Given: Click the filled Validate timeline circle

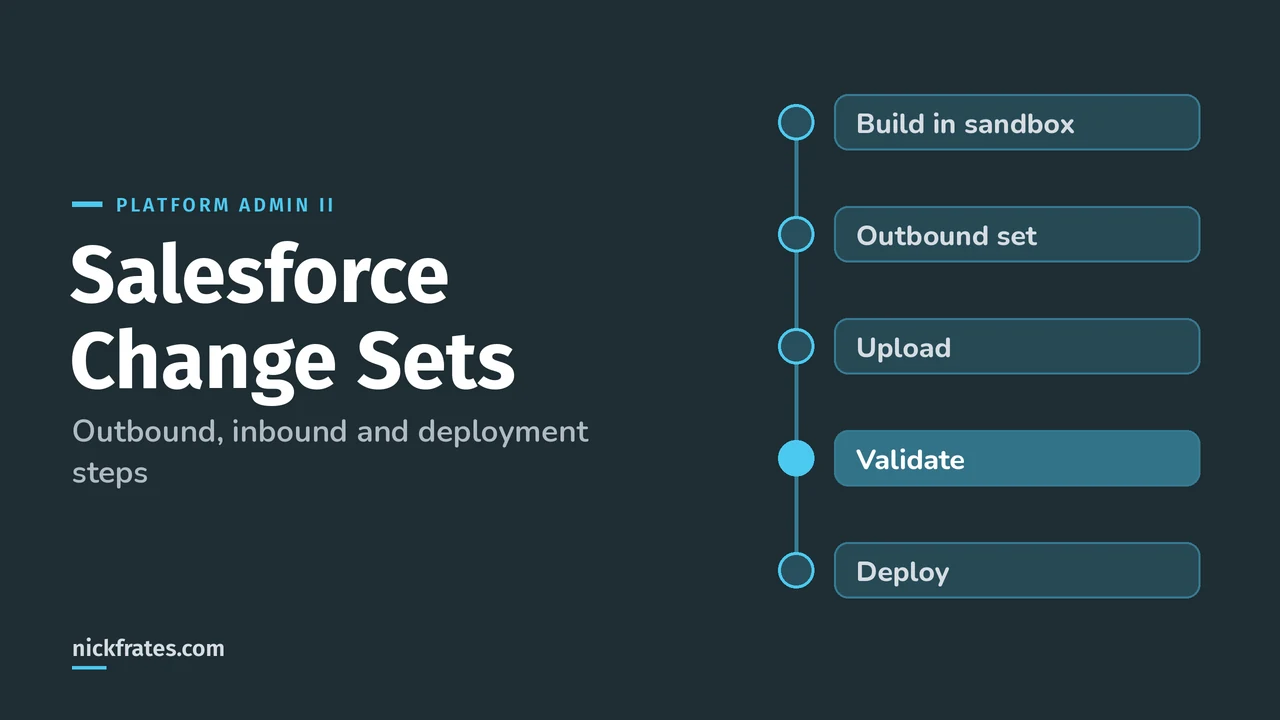Looking at the screenshot, I should point(796,458).
